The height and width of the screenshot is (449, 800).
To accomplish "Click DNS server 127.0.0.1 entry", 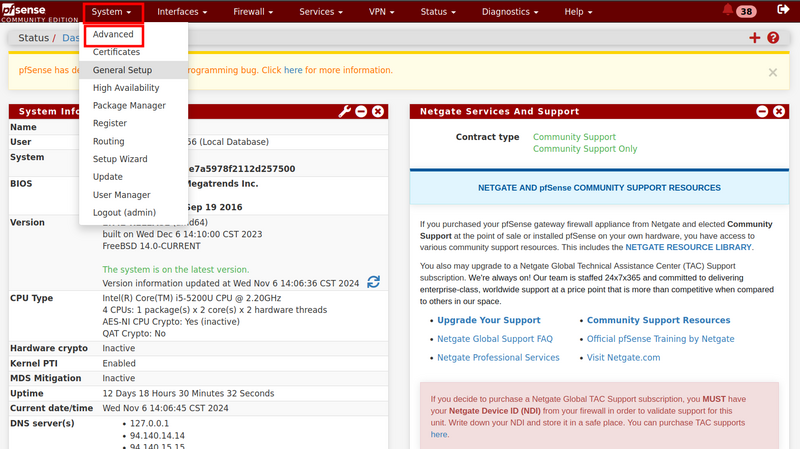I will point(149,423).
